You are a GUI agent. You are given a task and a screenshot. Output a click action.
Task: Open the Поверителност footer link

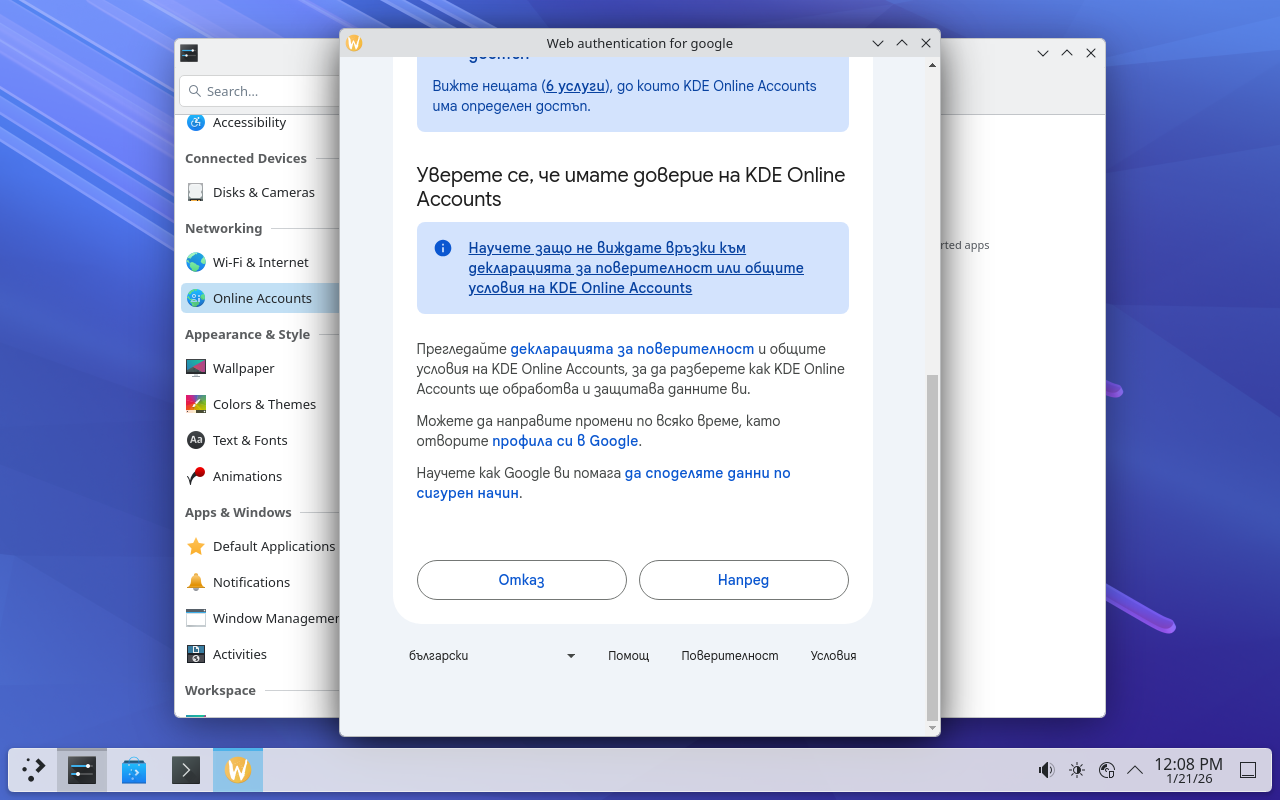tap(729, 656)
